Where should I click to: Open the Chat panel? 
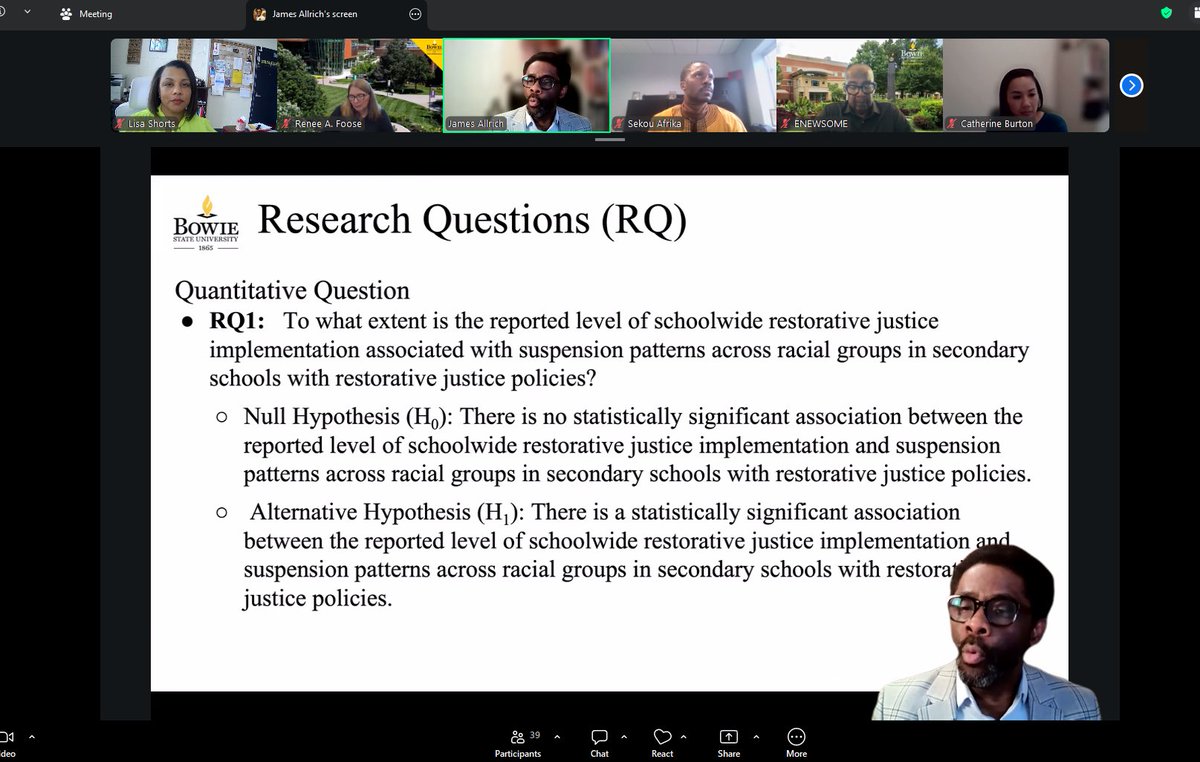(x=599, y=743)
